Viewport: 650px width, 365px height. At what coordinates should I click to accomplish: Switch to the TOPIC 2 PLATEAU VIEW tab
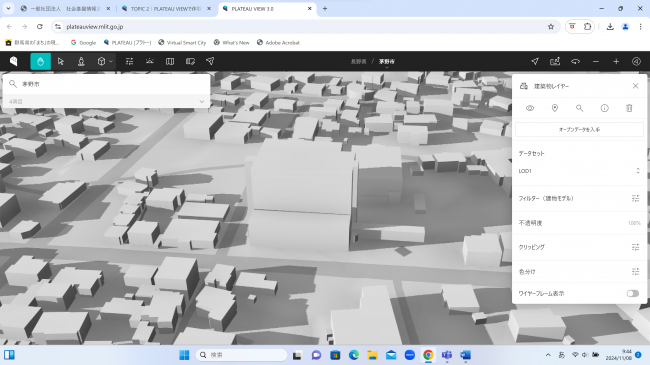[x=167, y=8]
